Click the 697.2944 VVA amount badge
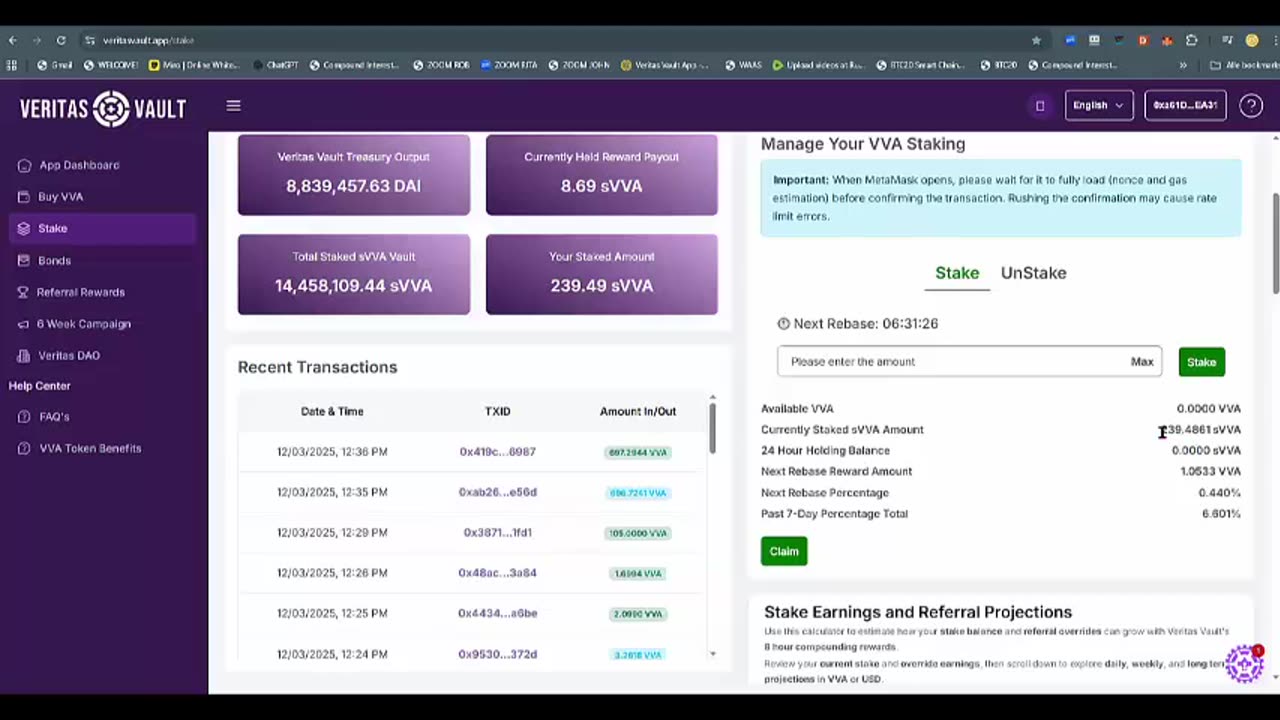Screen dimensions: 1280x720 coord(637,452)
